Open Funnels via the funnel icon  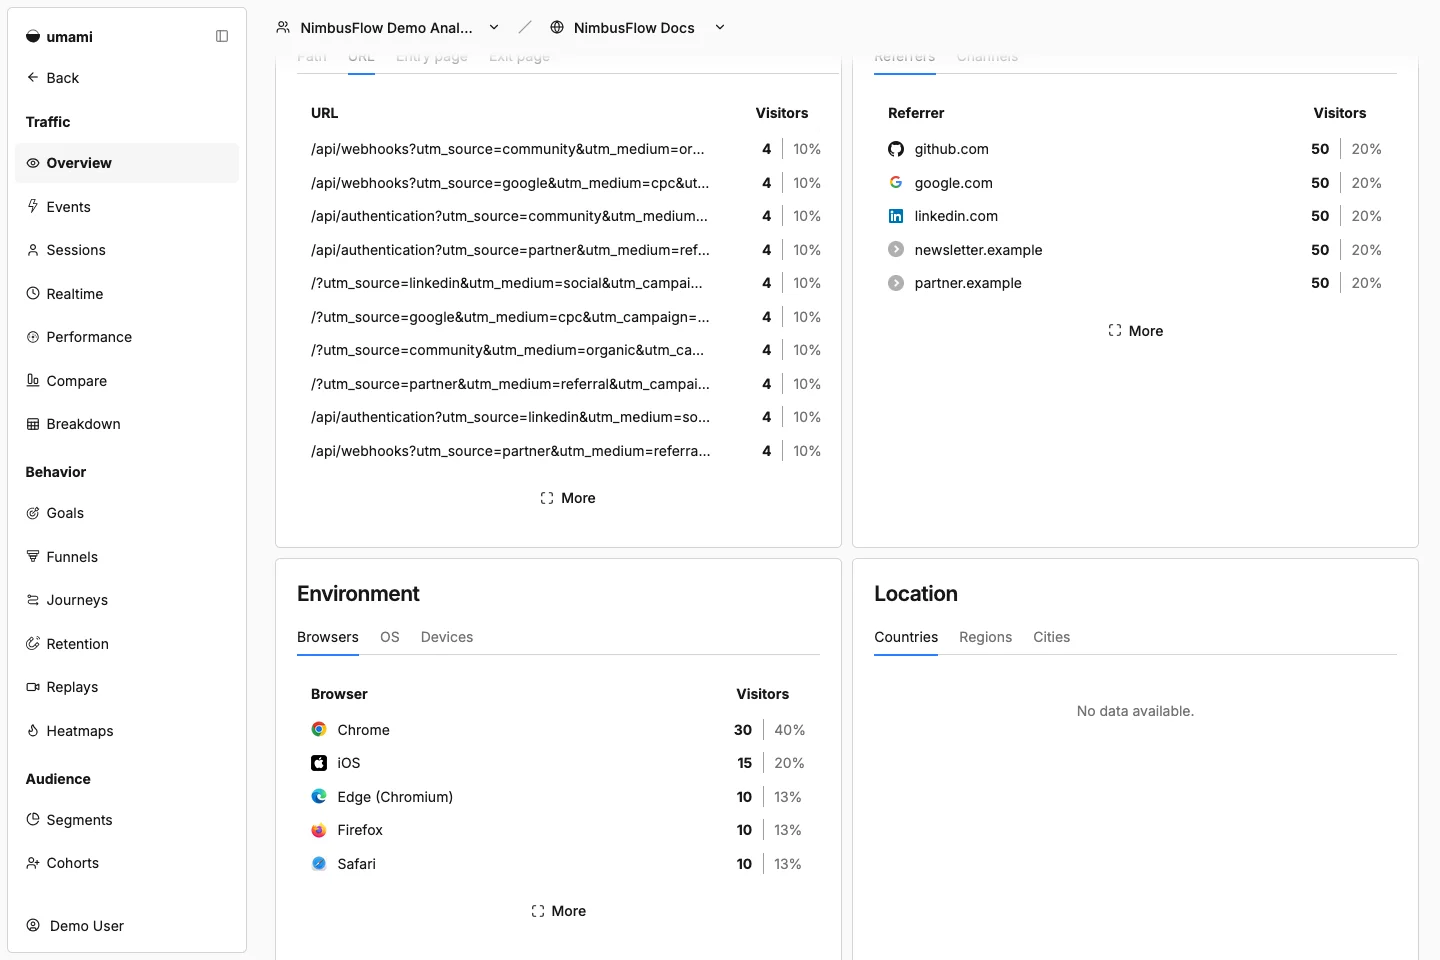click(33, 556)
